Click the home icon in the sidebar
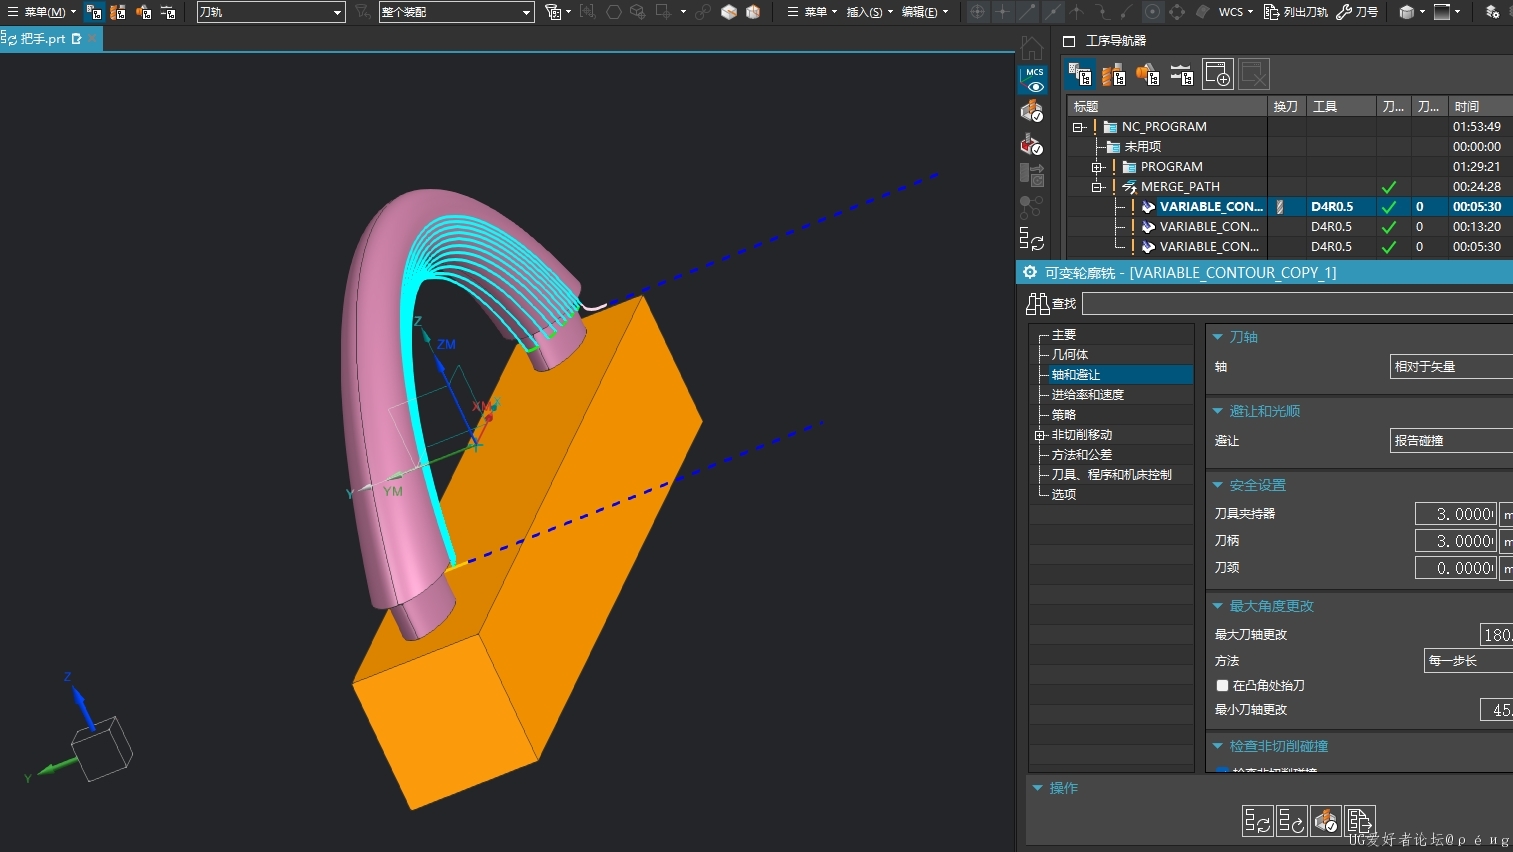This screenshot has width=1513, height=852. [1032, 47]
